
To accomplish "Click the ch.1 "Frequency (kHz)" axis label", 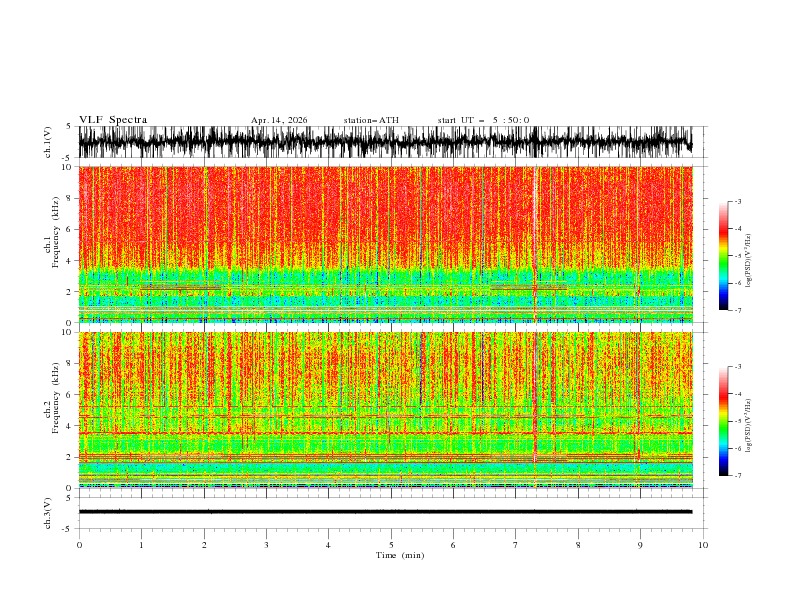I will click(x=56, y=232).
